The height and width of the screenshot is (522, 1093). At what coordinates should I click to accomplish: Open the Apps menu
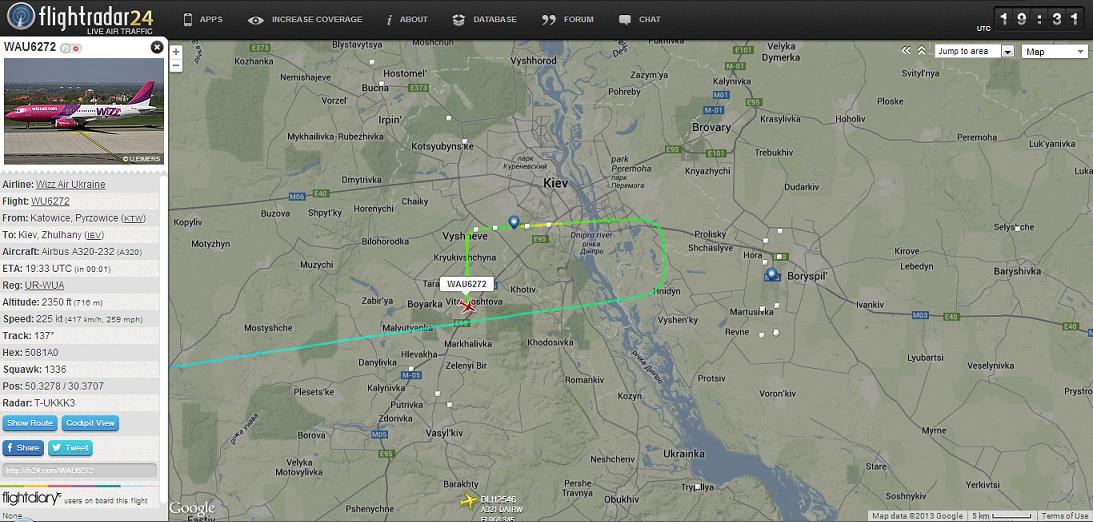(x=203, y=20)
